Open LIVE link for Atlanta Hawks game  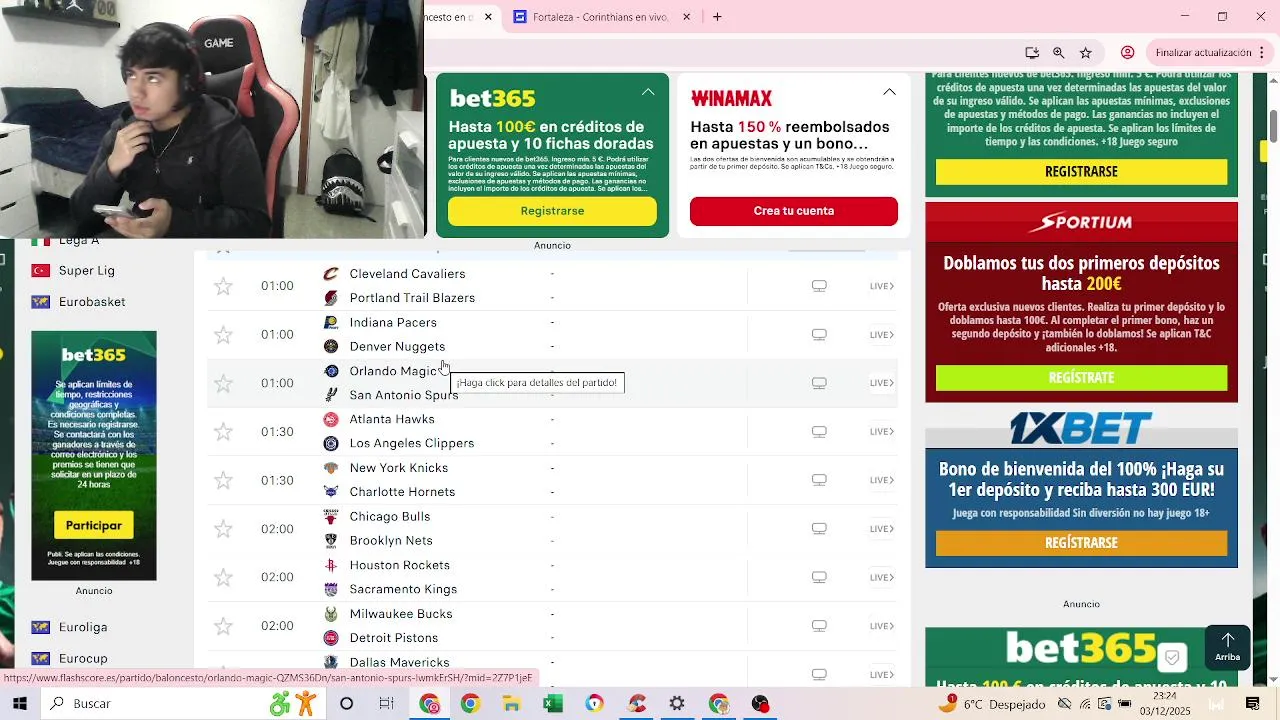click(881, 432)
